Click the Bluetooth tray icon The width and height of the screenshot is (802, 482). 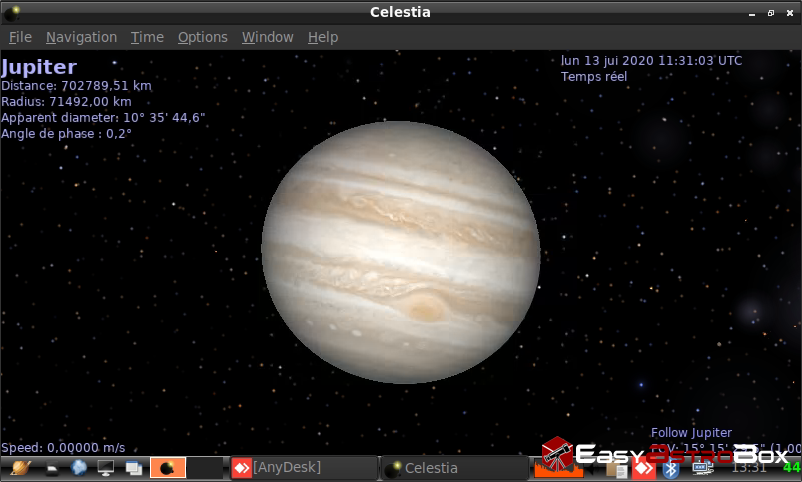click(672, 468)
